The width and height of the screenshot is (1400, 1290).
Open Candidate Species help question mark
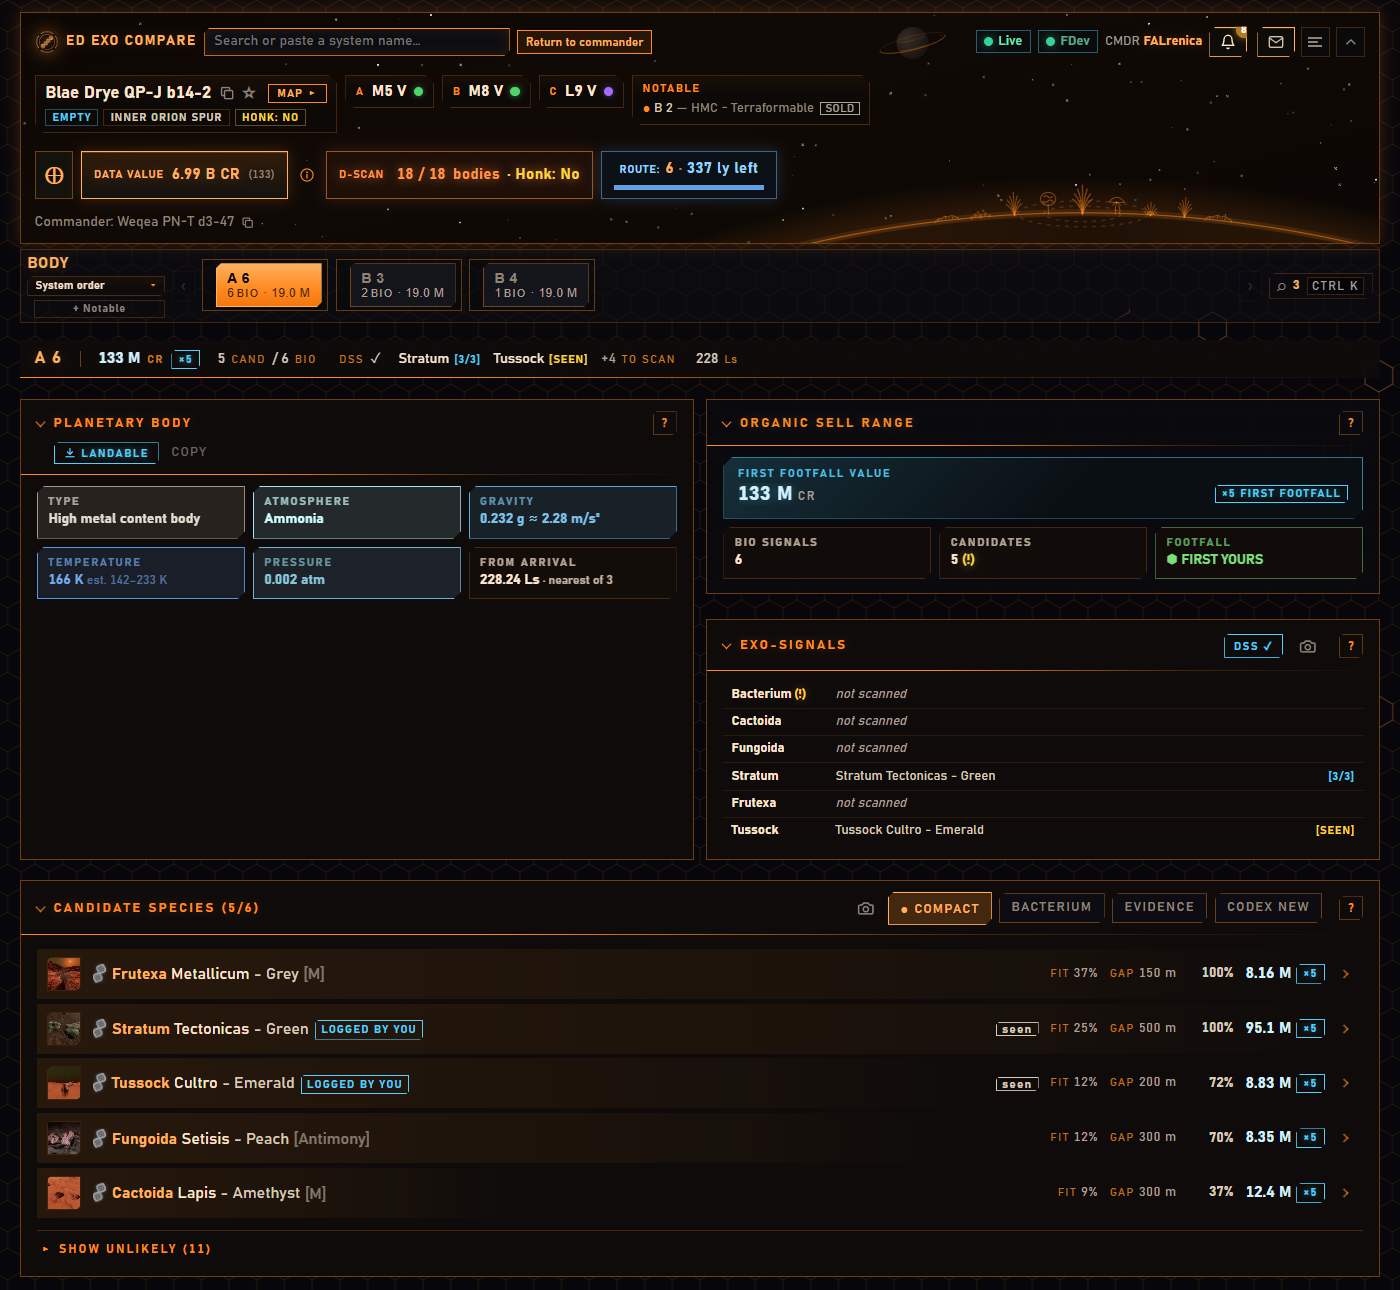pyautogui.click(x=1350, y=908)
